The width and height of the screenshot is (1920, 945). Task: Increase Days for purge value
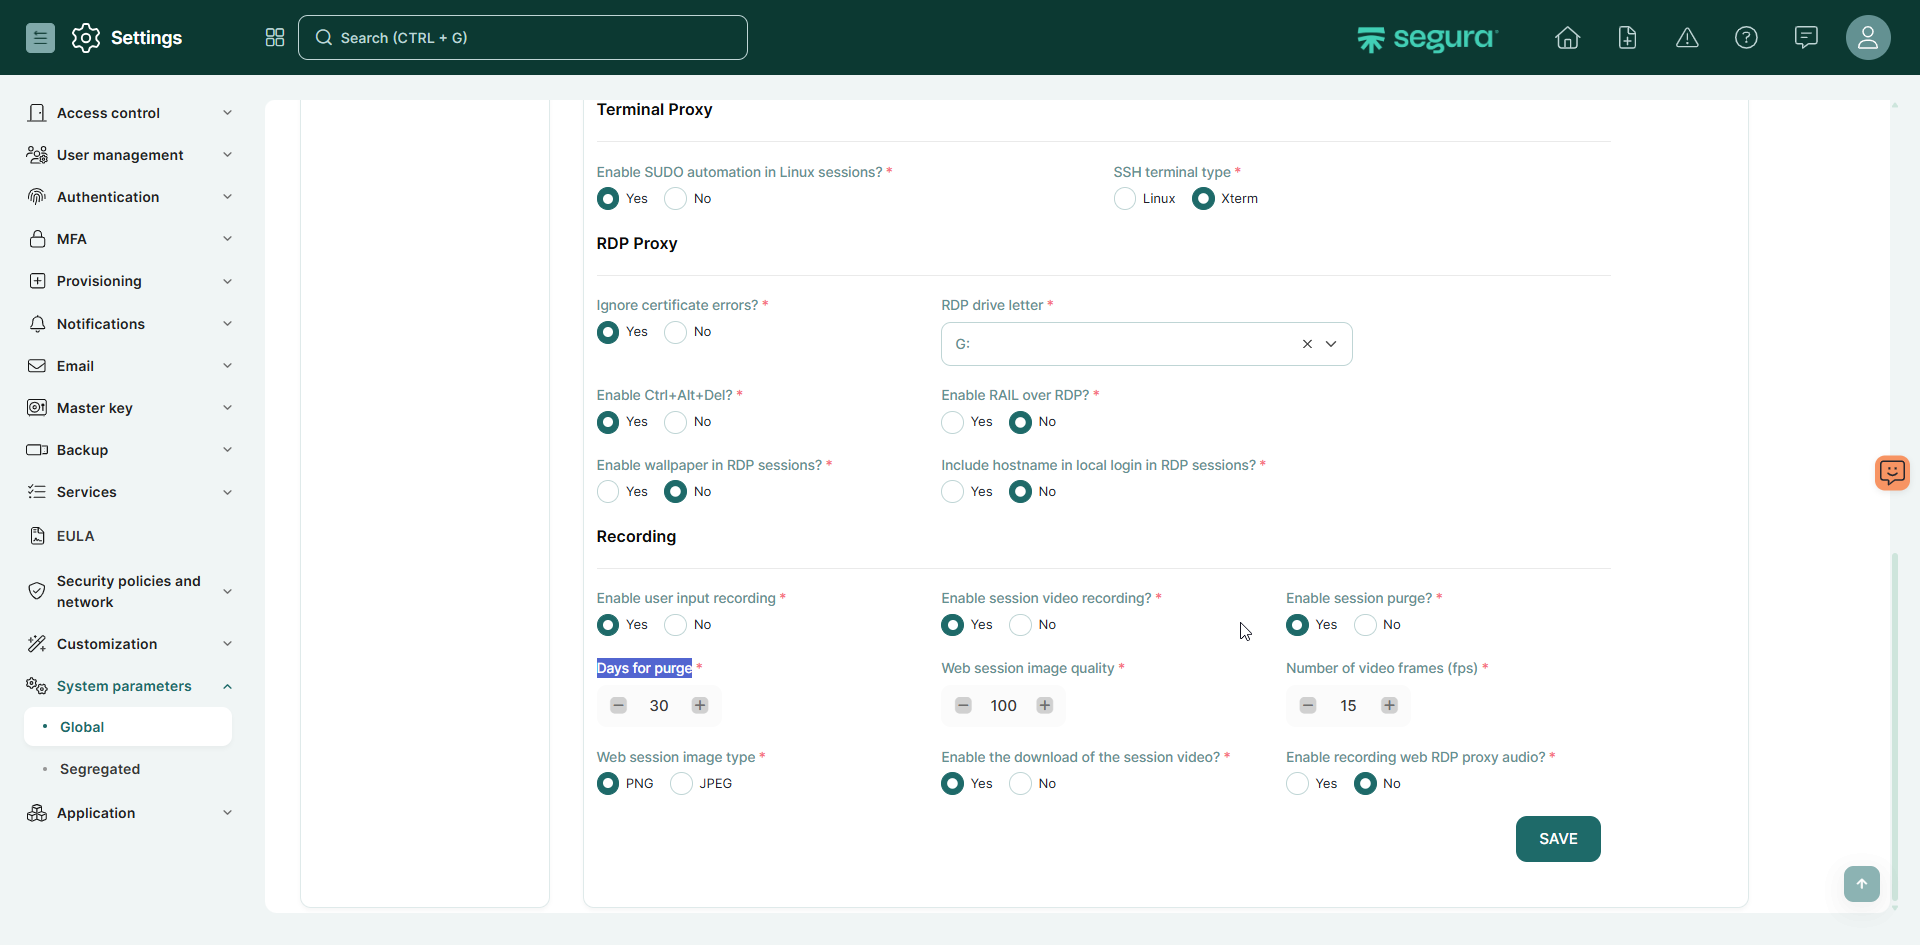tap(700, 706)
